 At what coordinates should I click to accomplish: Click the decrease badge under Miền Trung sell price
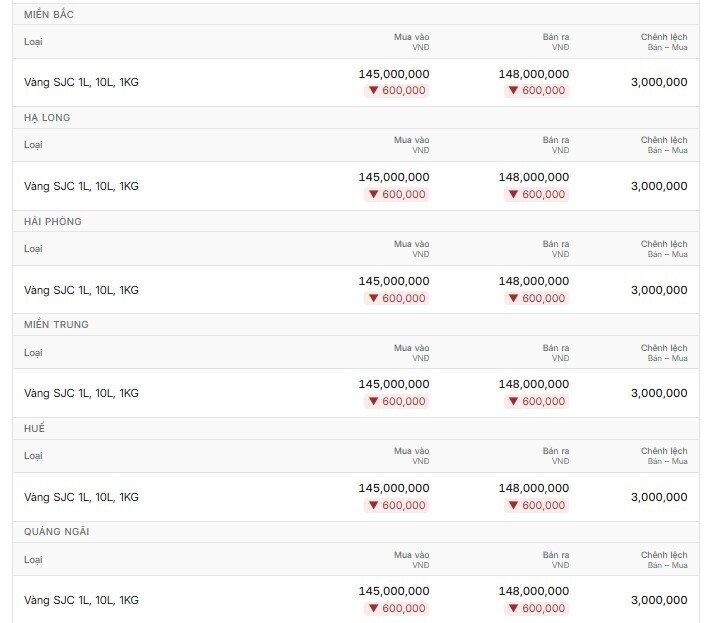tap(536, 401)
